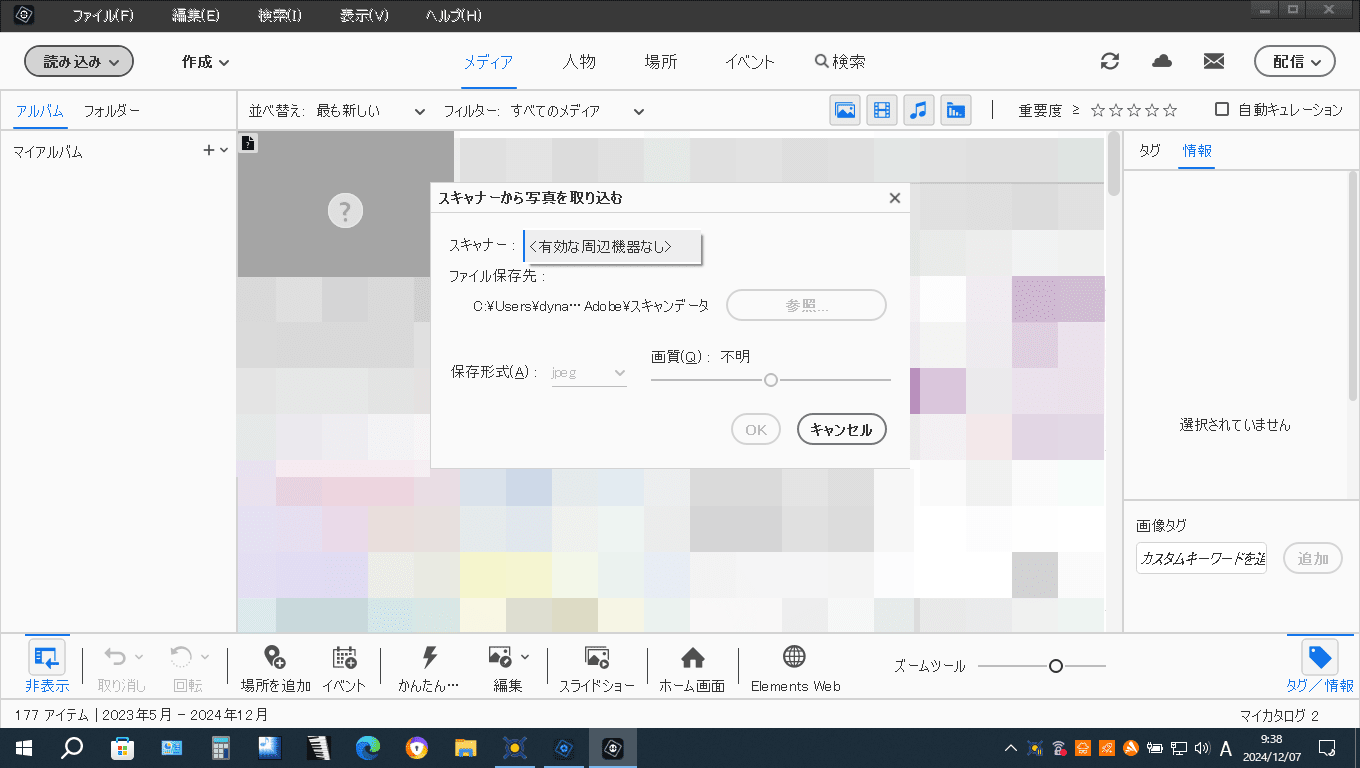Open the View menu
This screenshot has height=768, width=1360.
click(x=364, y=16)
